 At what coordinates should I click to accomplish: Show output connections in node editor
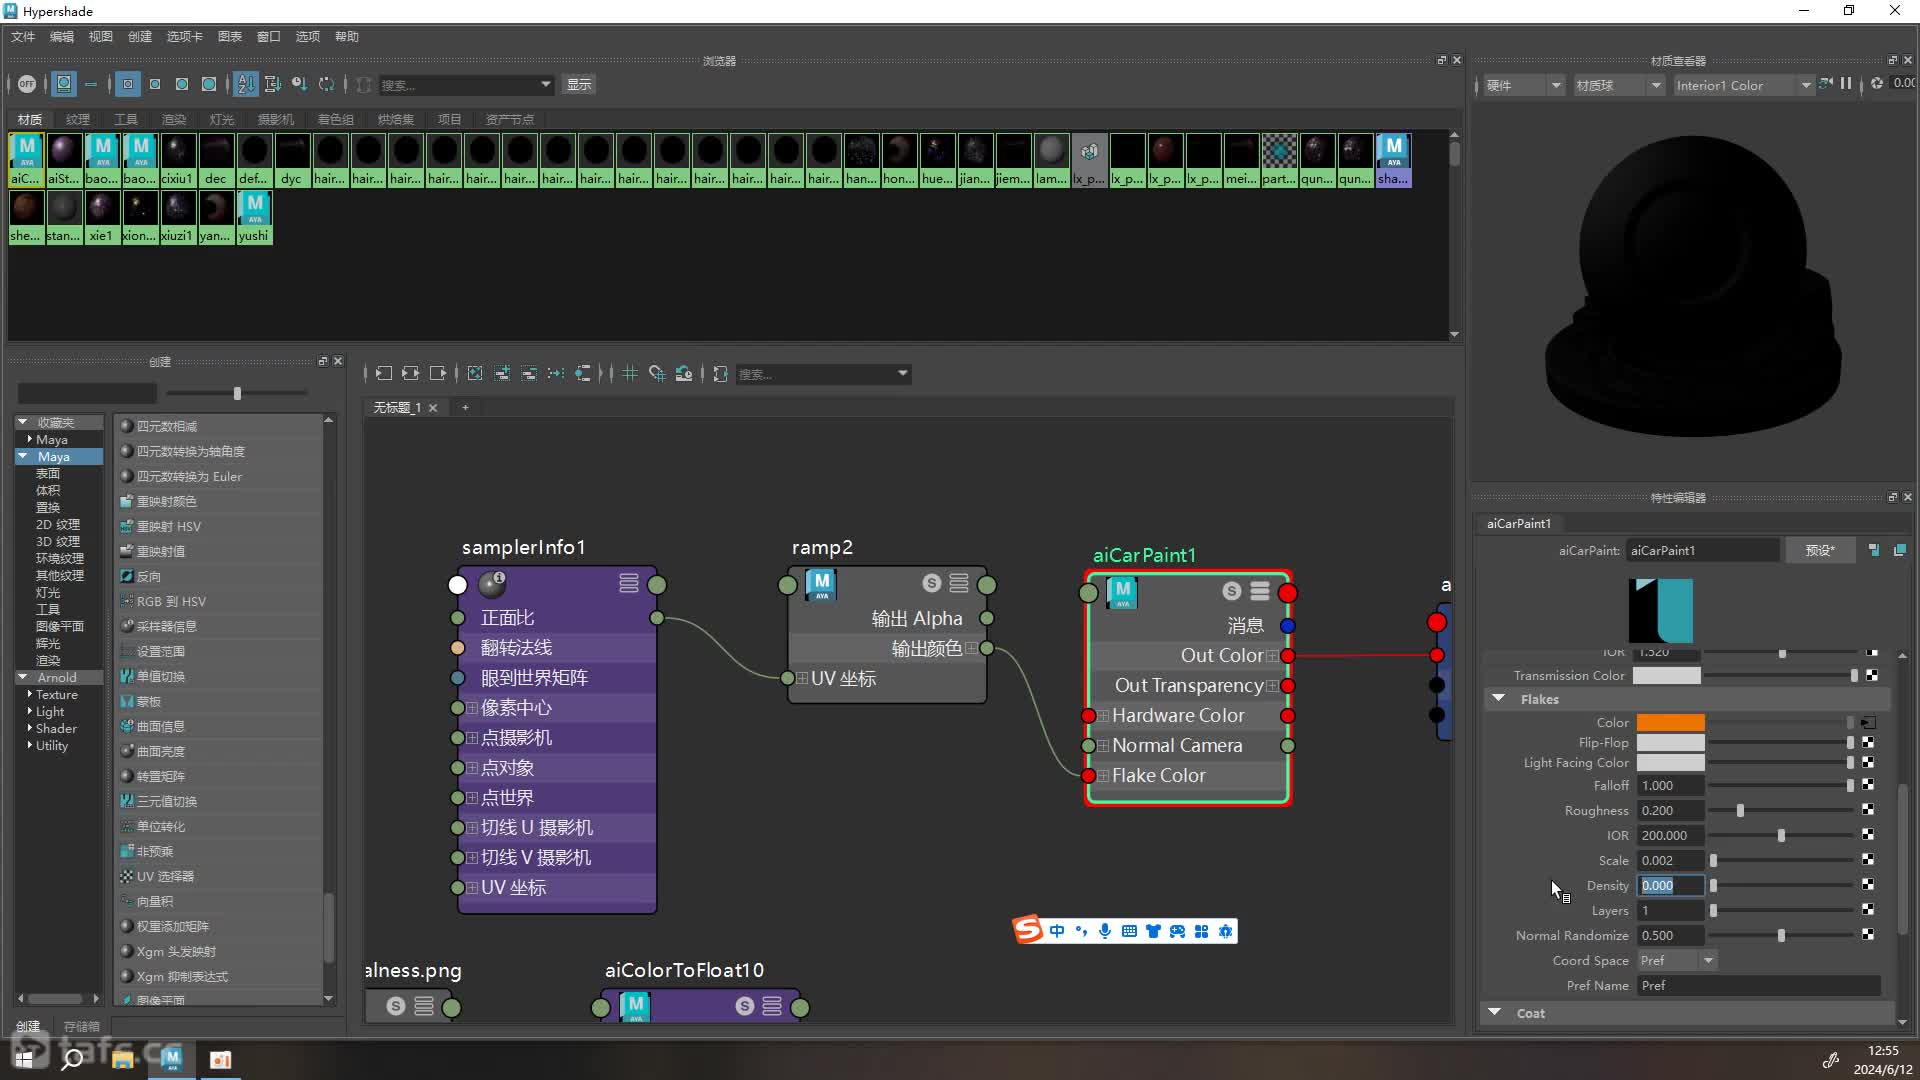click(x=438, y=374)
